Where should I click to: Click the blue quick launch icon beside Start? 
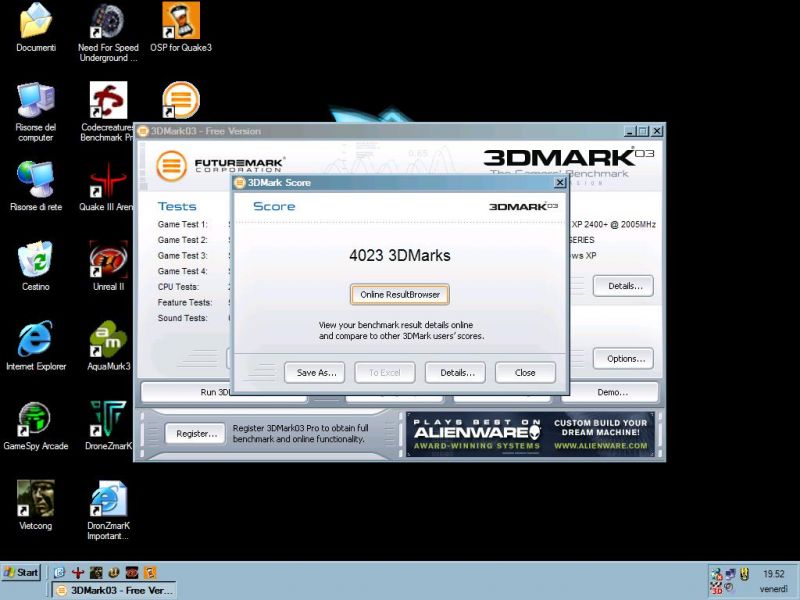[59, 572]
